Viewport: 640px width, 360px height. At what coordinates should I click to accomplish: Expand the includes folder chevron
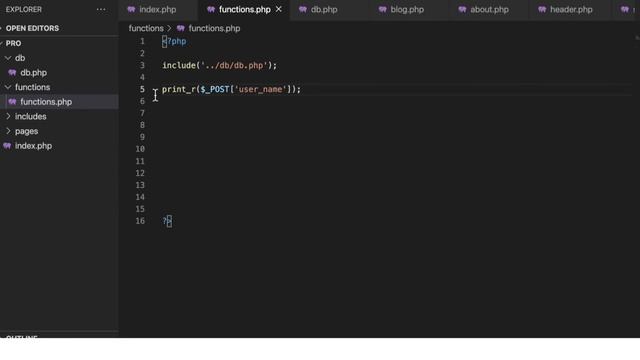point(8,116)
